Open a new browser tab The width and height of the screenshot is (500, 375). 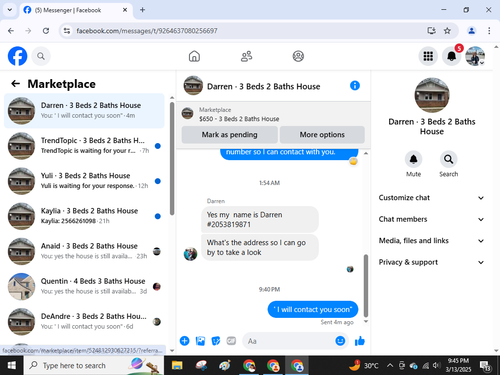(142, 10)
